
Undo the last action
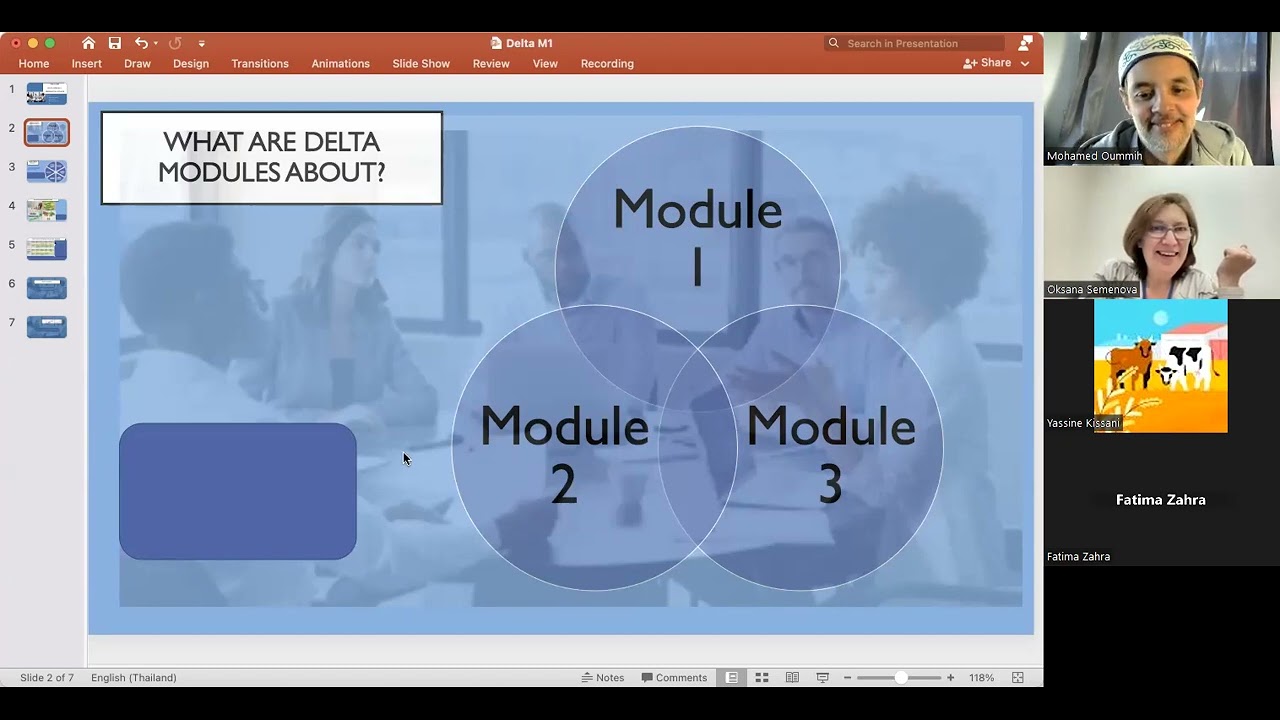pos(141,43)
